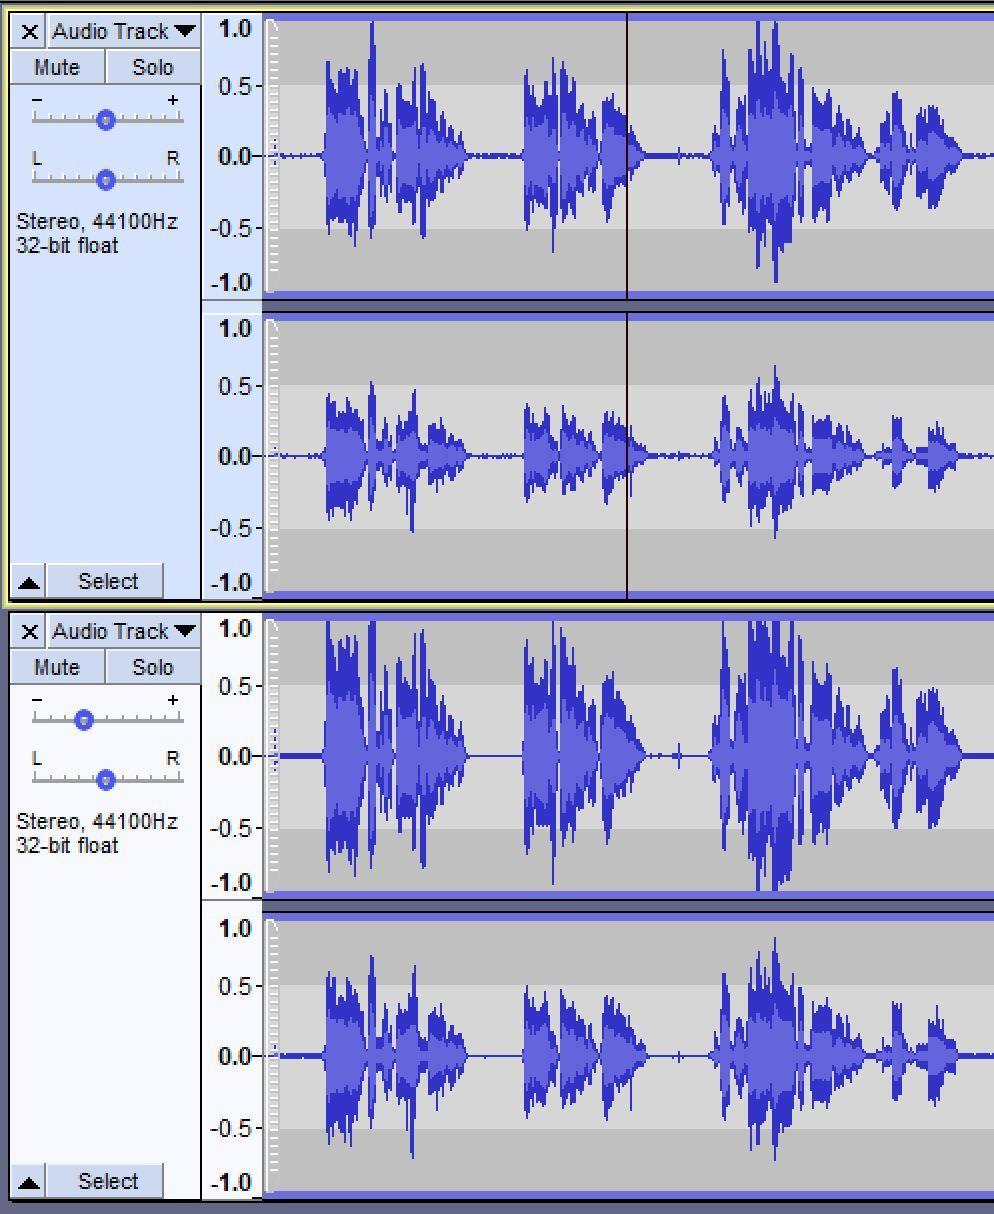Mute the second audio track
Screen dimensions: 994x1214
tap(56, 667)
